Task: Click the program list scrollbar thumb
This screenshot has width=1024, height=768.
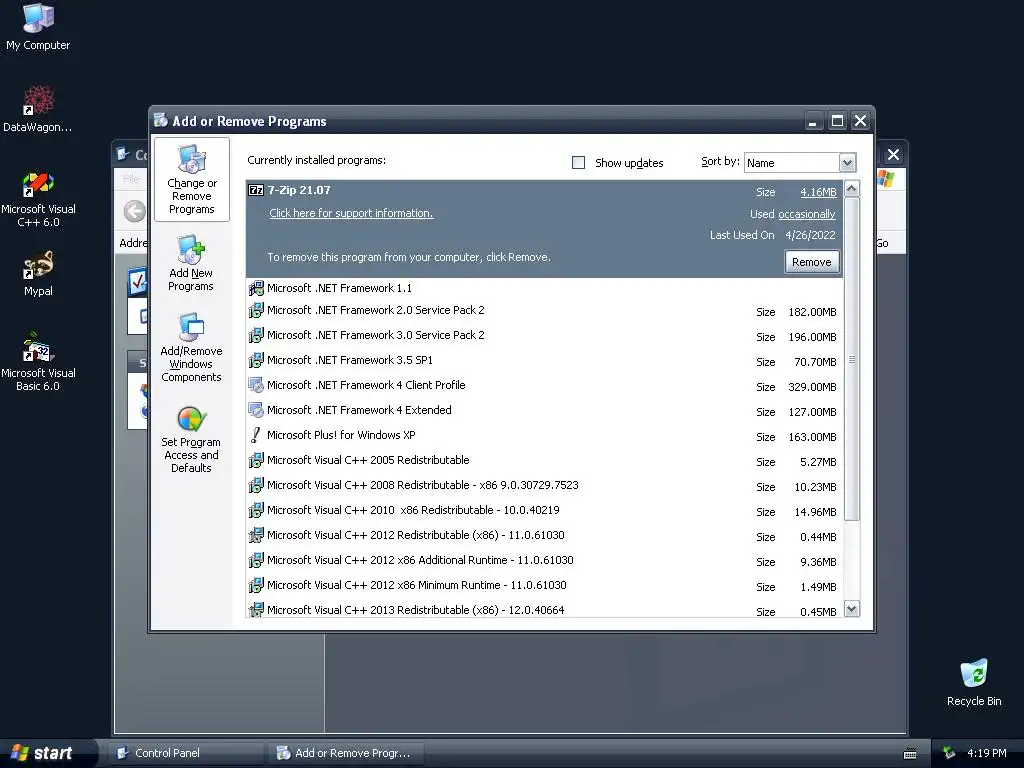Action: tap(852, 359)
